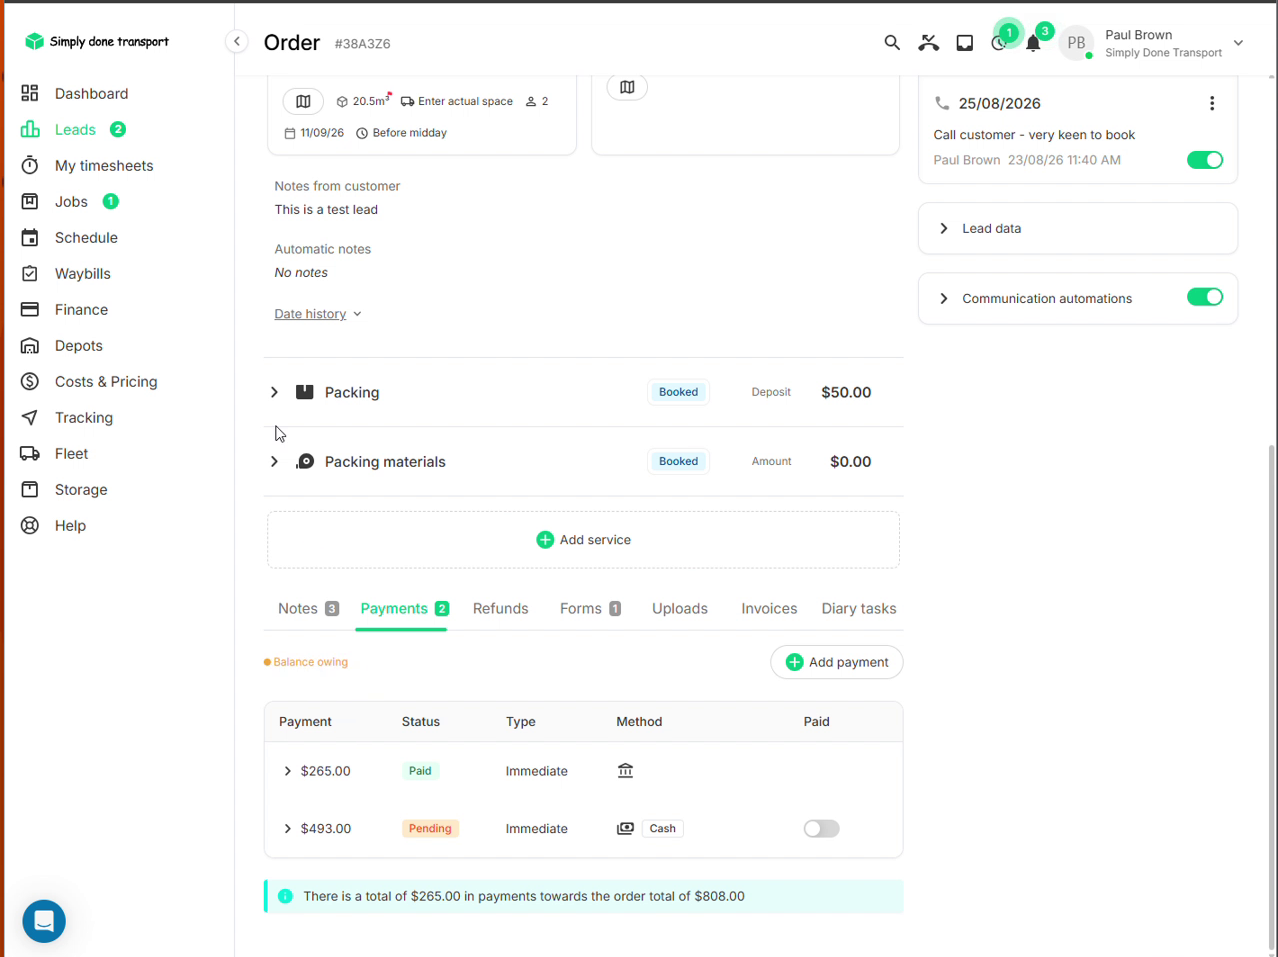Expand the $493.00 payment row
The width and height of the screenshot is (1278, 957).
coord(287,829)
